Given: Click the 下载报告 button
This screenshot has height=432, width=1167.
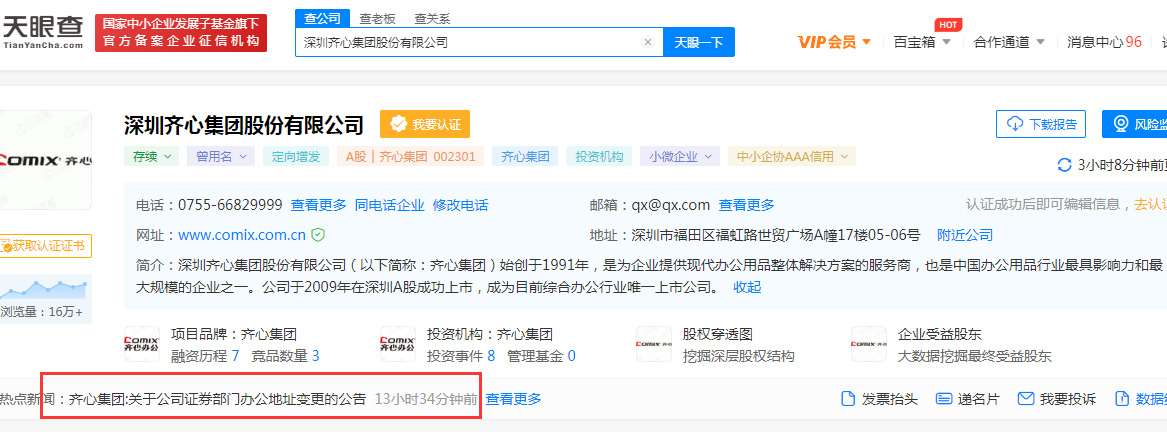Looking at the screenshot, I should pos(1040,124).
